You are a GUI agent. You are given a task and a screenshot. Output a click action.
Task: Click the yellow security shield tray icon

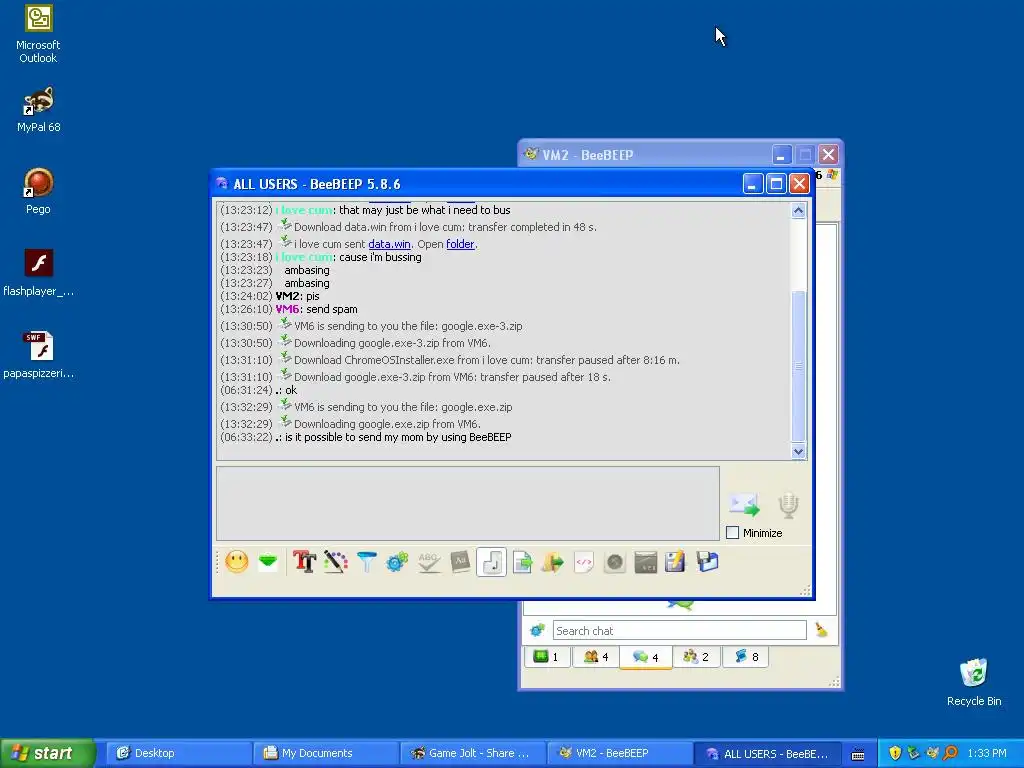pos(895,754)
